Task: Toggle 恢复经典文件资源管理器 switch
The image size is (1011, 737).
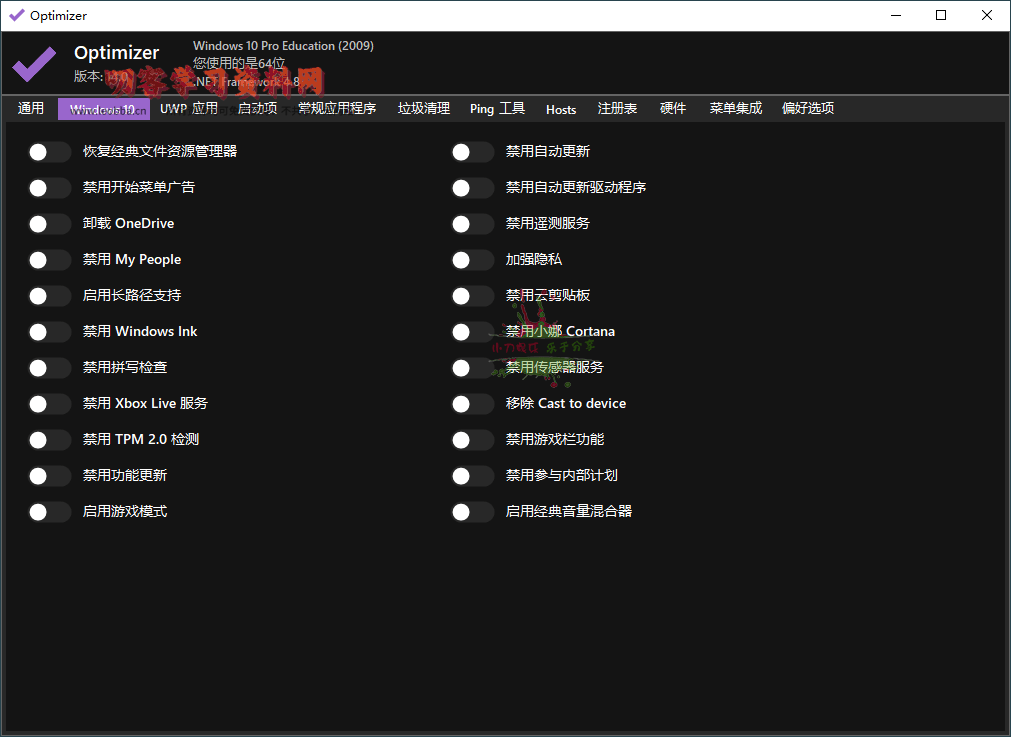Action: (49, 152)
